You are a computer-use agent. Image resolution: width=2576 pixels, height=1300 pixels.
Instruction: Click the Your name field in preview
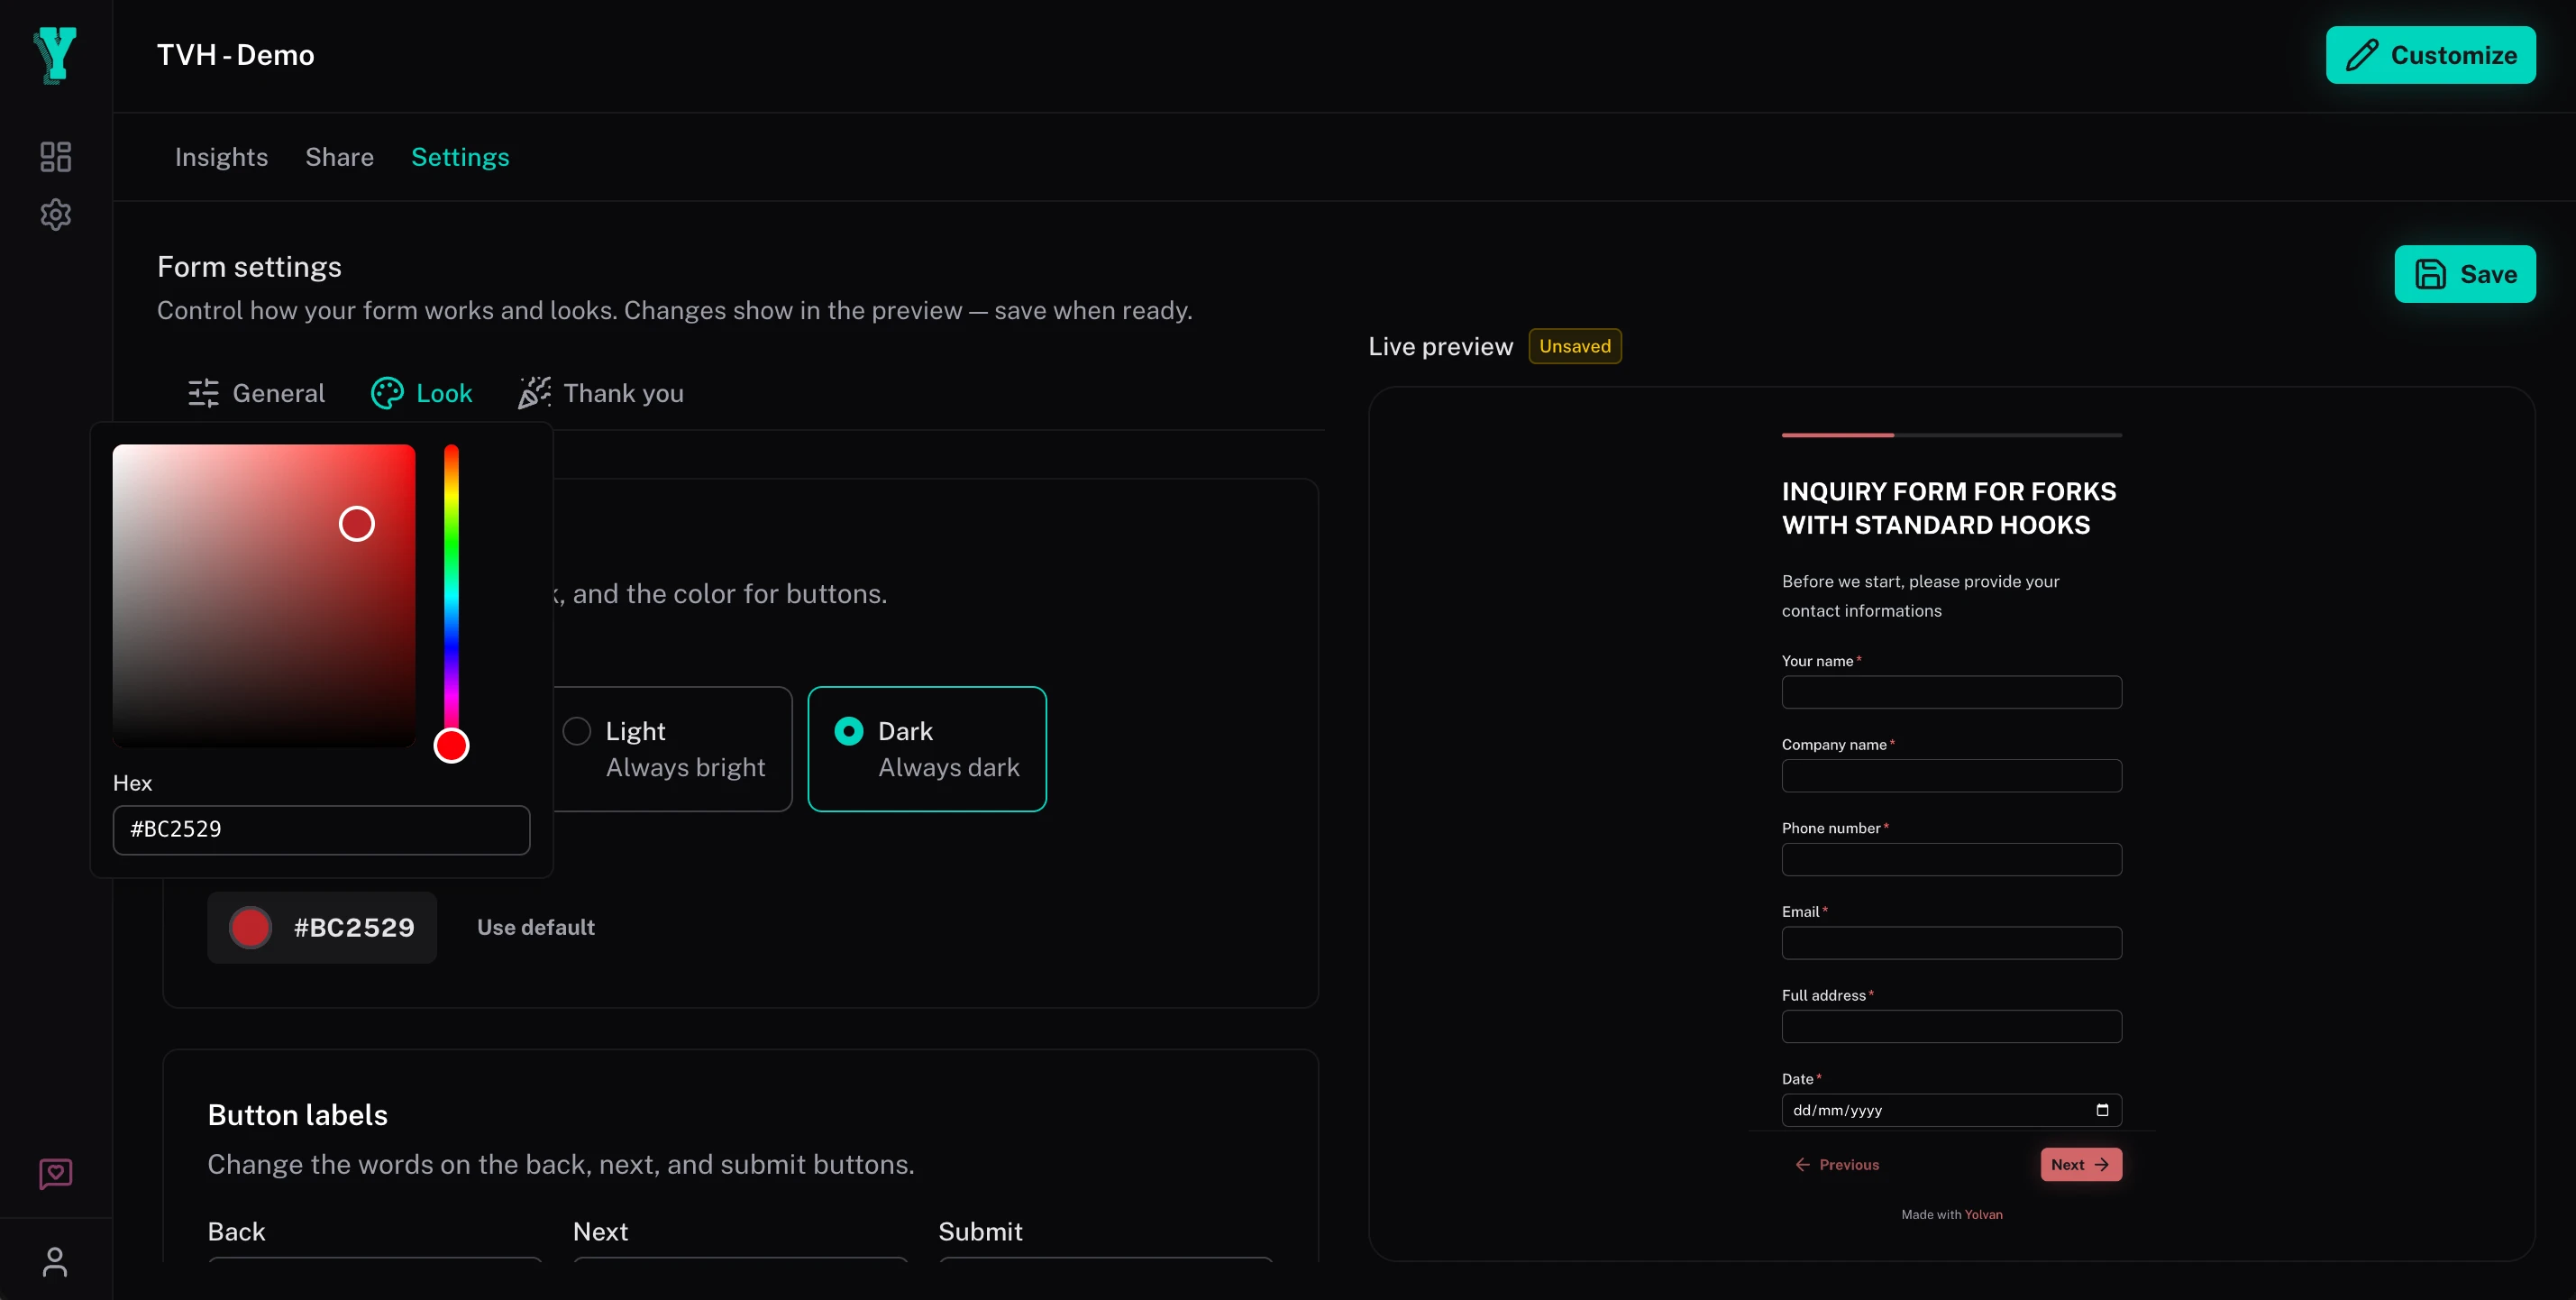(1951, 692)
